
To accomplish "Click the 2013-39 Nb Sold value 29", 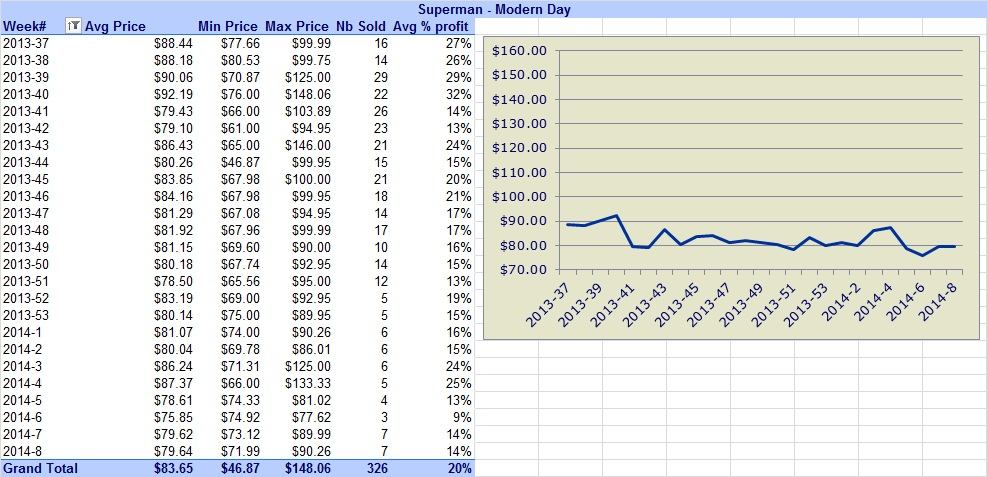I will coord(380,77).
